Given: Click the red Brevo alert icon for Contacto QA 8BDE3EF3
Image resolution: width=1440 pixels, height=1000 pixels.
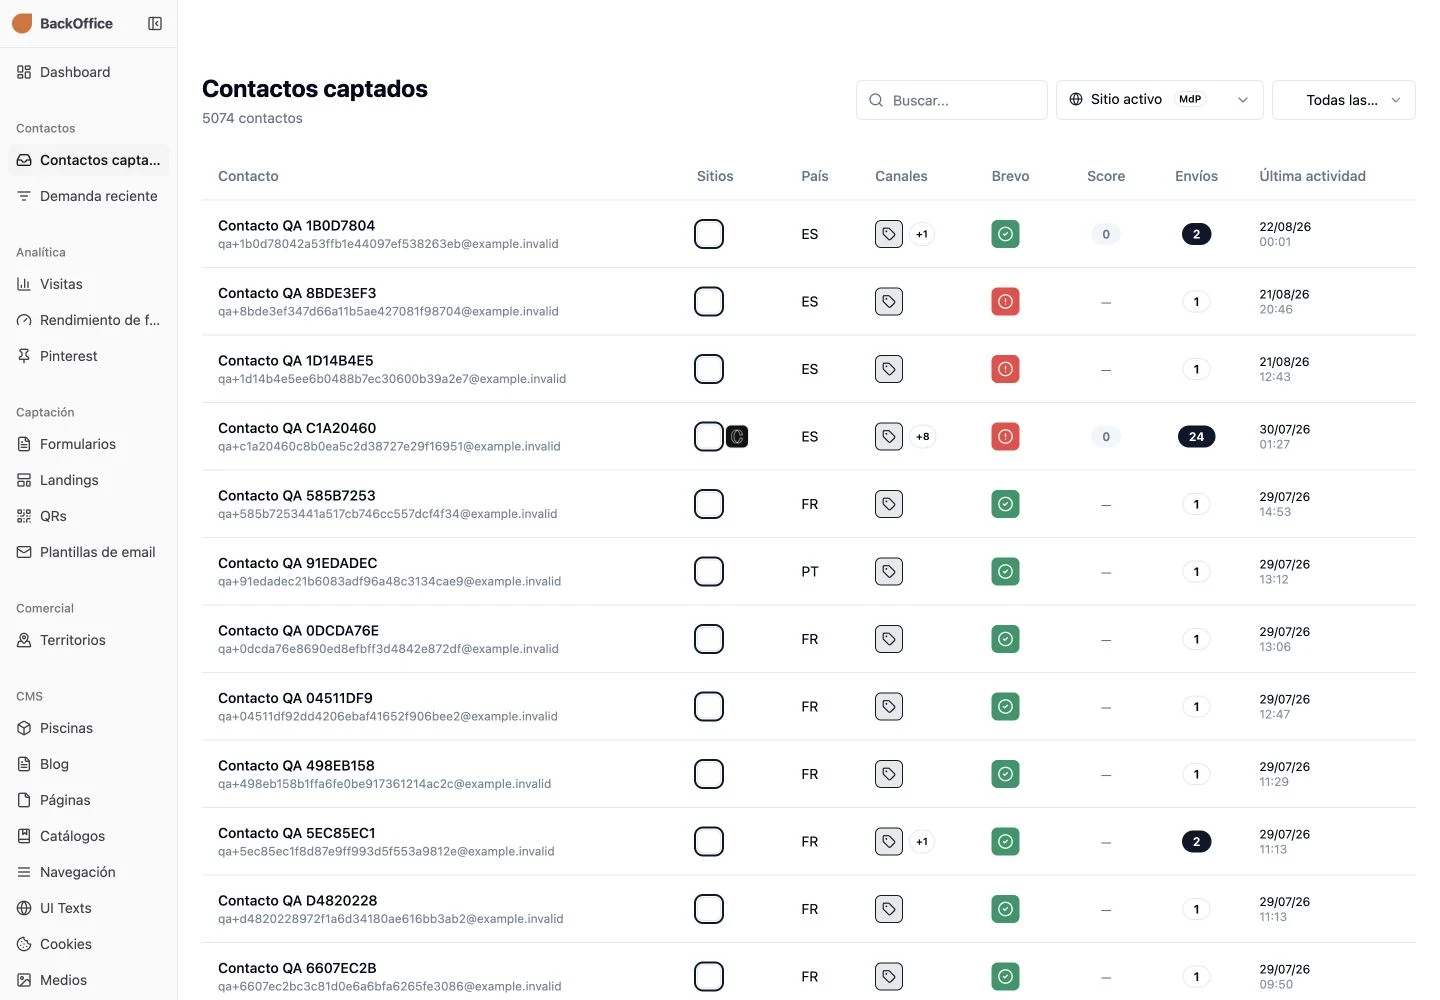Looking at the screenshot, I should click(x=1005, y=302).
